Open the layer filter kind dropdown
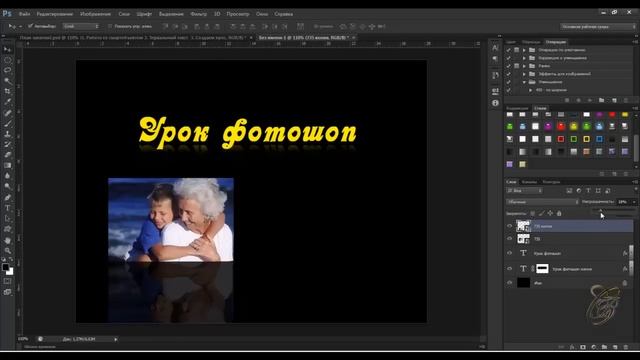The image size is (640, 360). [x=524, y=191]
